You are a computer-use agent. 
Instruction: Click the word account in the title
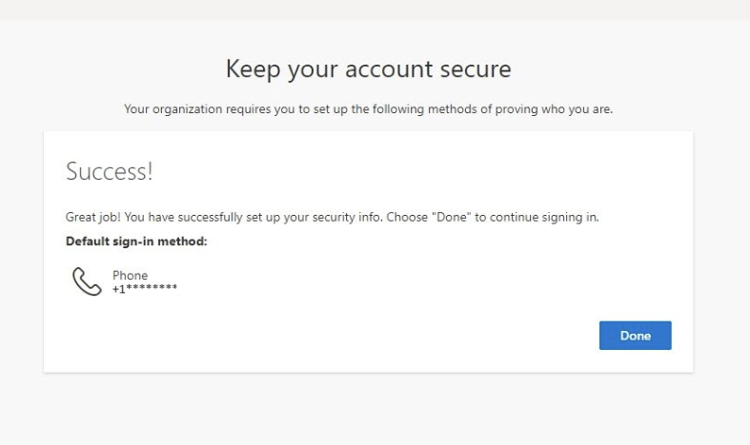click(378, 69)
